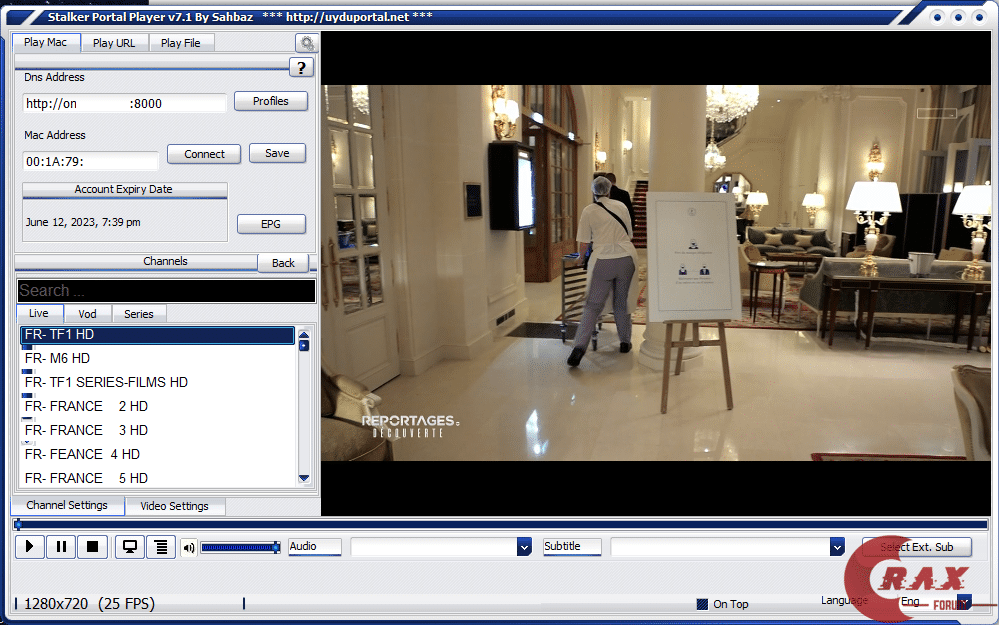Click the fullscreen monitor icon
999x625 pixels.
(x=129, y=547)
